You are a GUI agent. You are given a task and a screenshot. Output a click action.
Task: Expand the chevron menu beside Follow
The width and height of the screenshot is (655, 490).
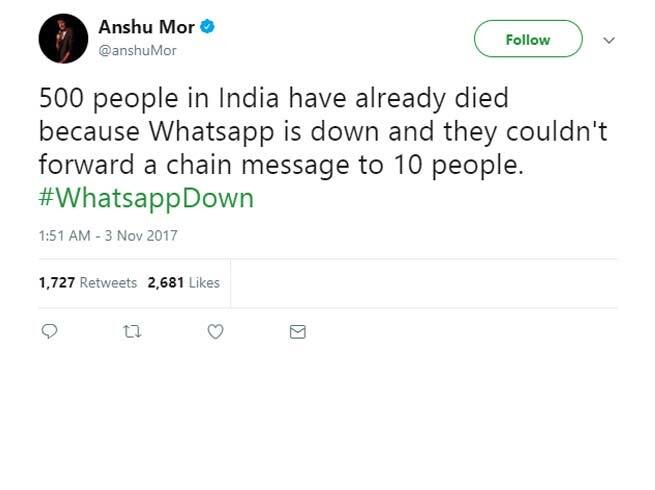coord(609,40)
